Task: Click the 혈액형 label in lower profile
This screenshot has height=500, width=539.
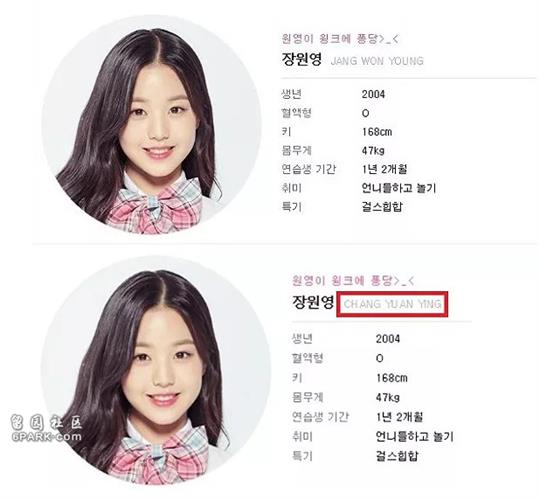Action: [x=307, y=358]
